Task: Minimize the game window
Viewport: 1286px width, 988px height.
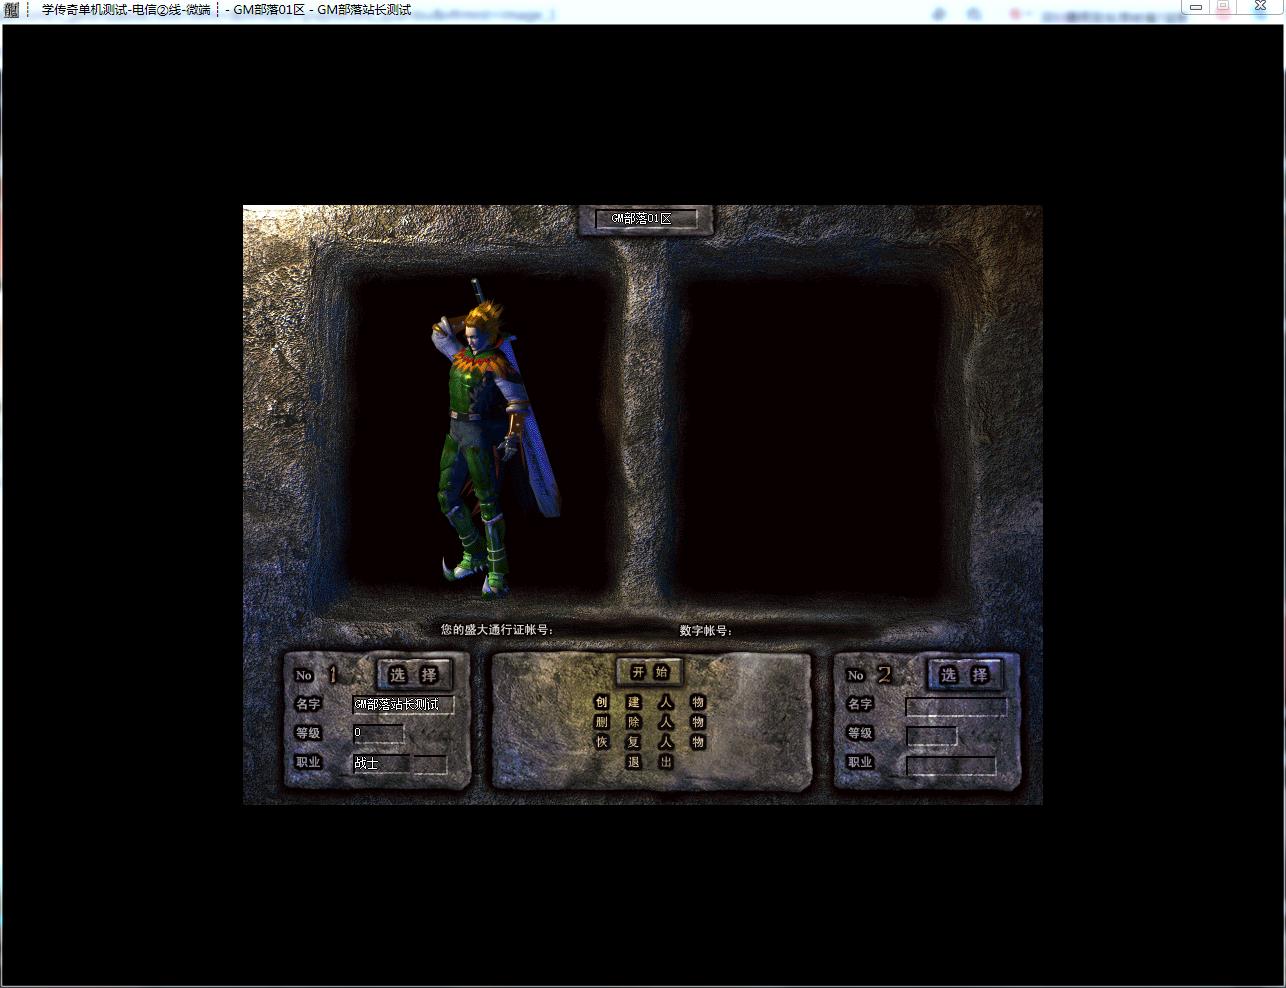Action: coord(1196,7)
